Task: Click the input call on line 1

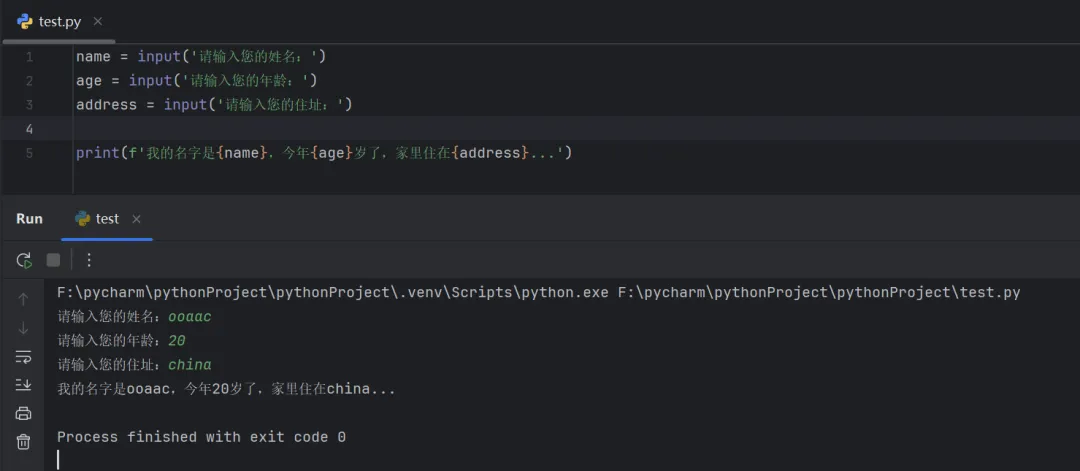Action: (158, 56)
